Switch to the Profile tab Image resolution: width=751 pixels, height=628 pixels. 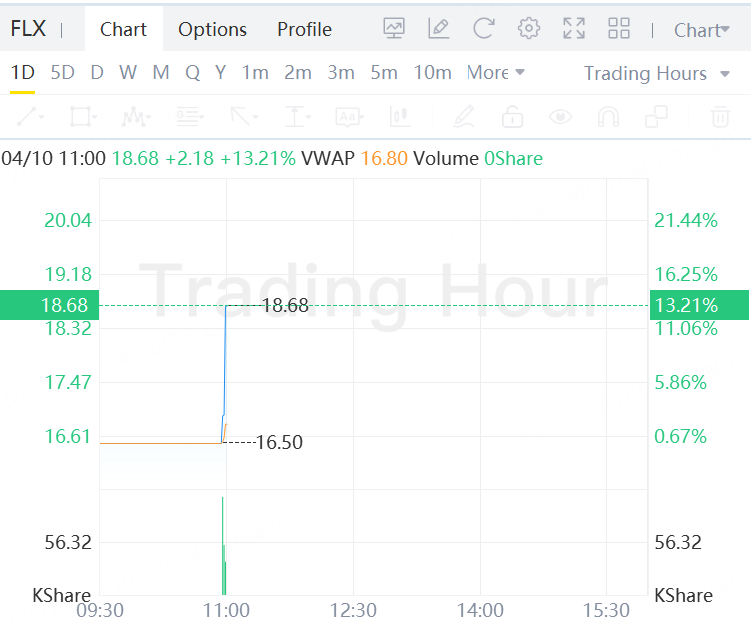point(305,29)
